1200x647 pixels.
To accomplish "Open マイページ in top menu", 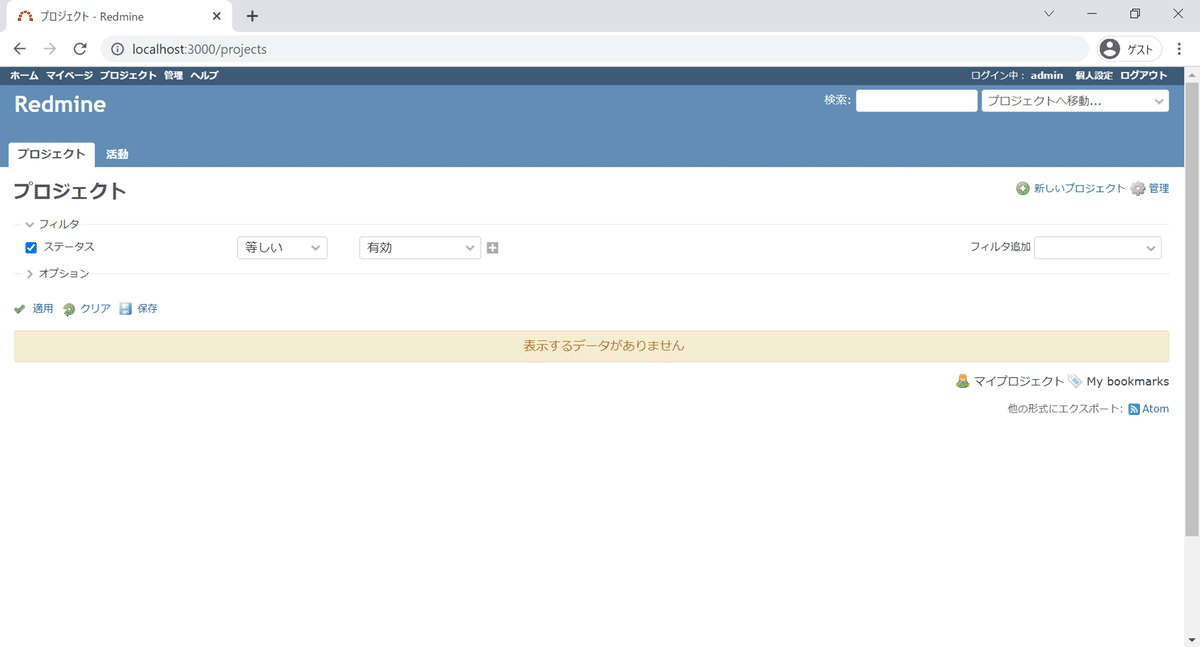I will point(69,76).
